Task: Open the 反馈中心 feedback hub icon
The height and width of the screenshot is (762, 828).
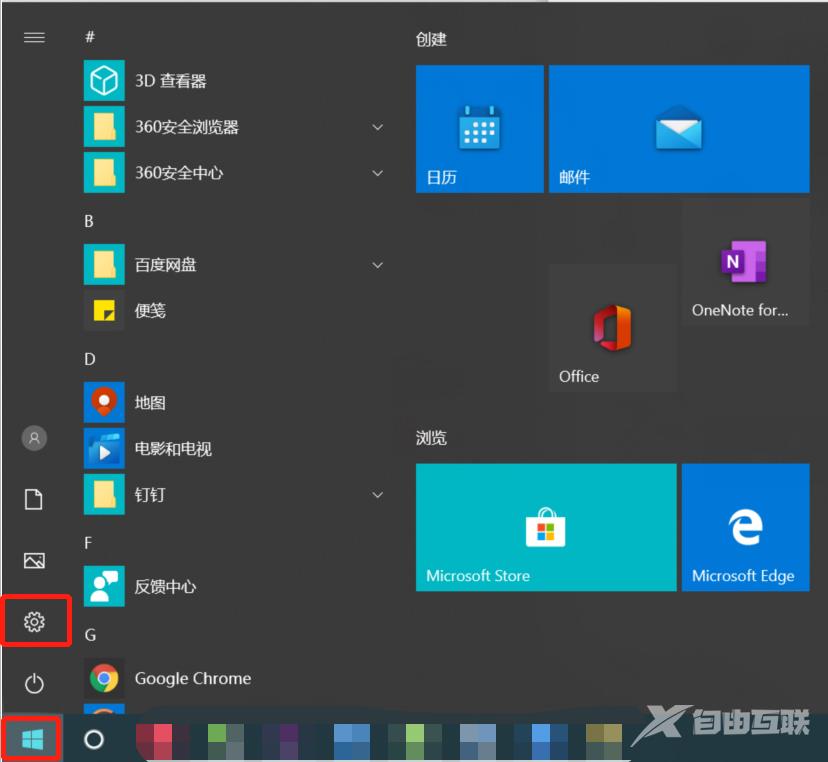Action: click(x=104, y=586)
